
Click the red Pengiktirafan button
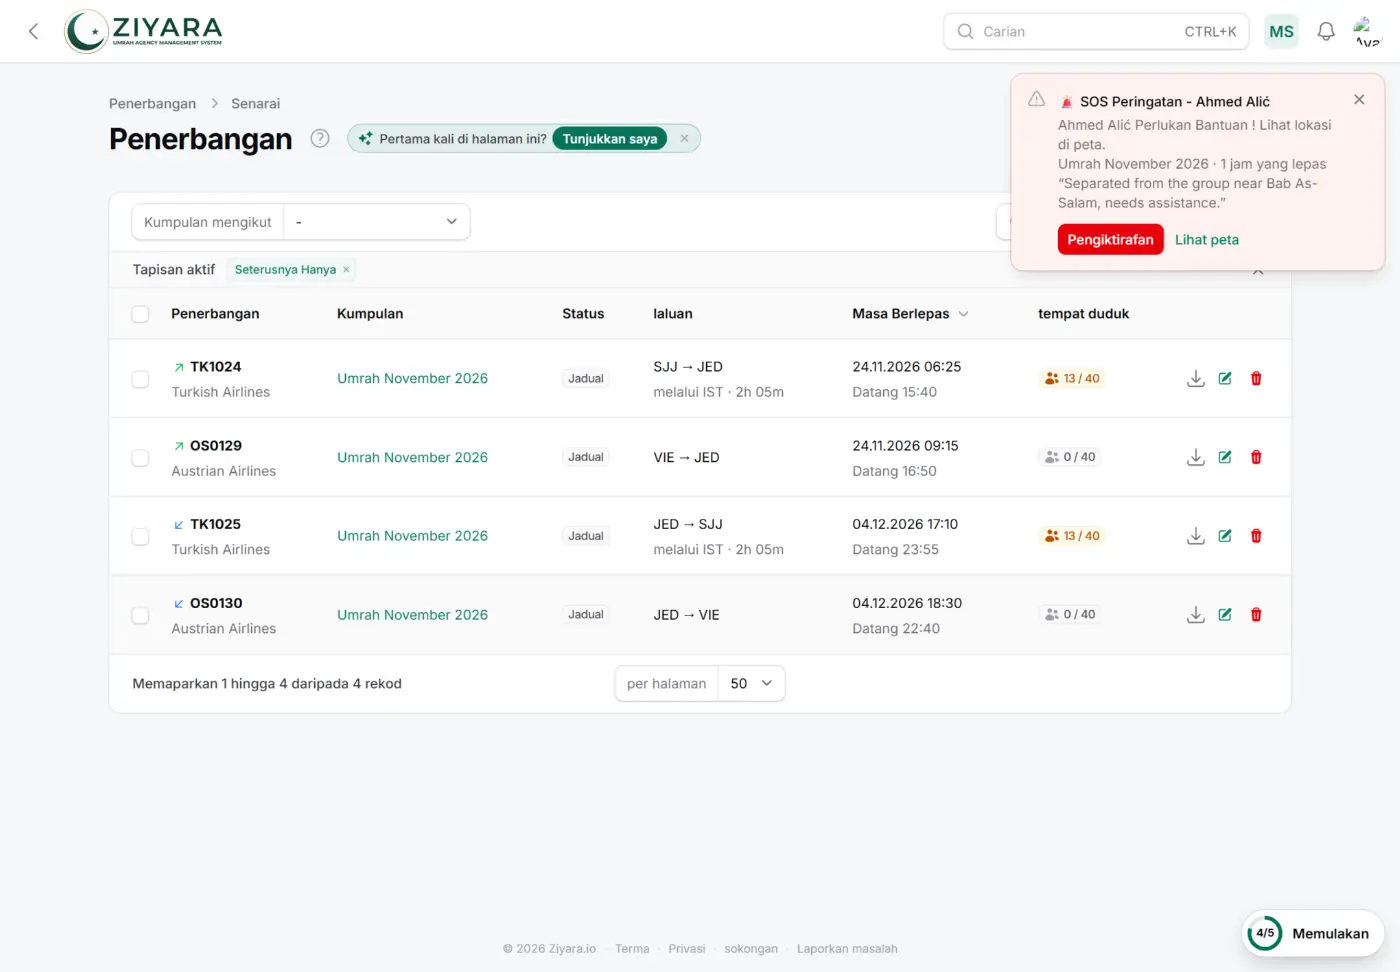click(1110, 240)
